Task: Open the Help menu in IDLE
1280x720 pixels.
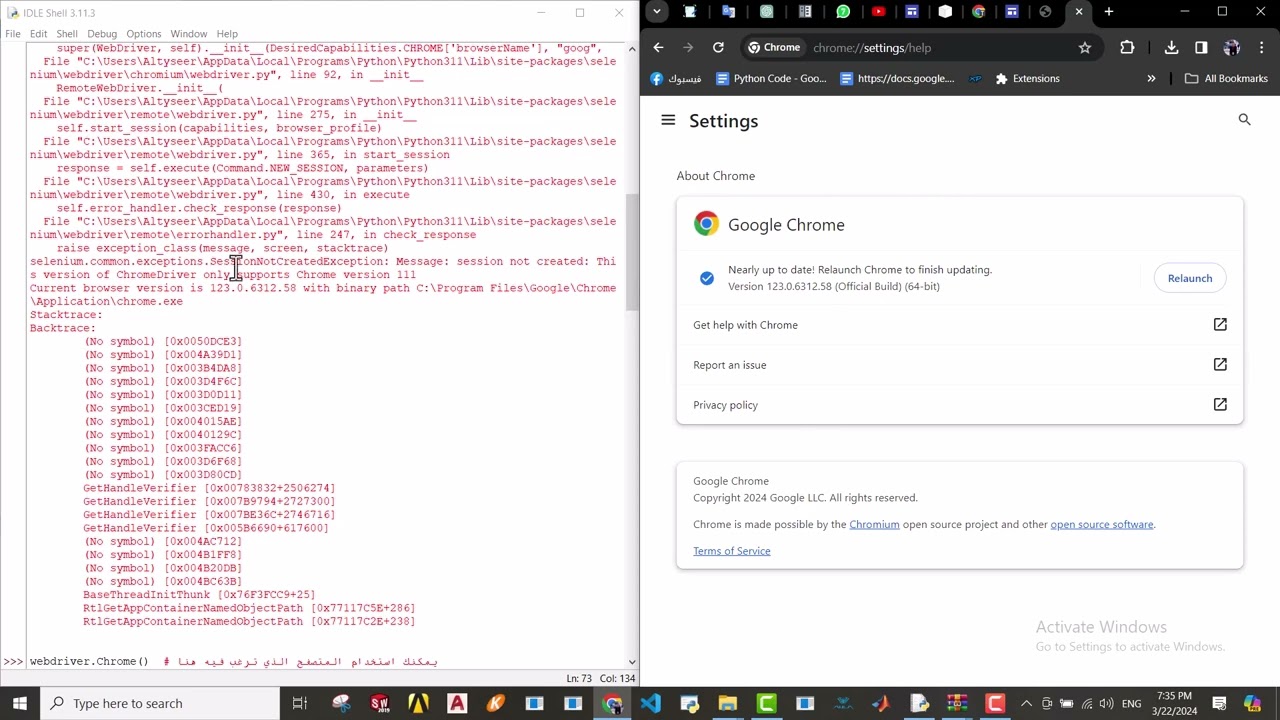Action: 227,34
